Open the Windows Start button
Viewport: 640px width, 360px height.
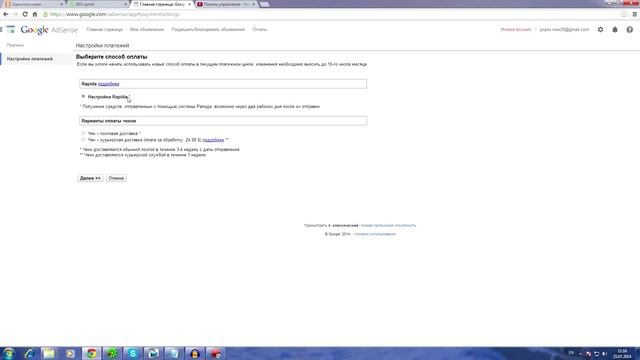click(x=9, y=353)
